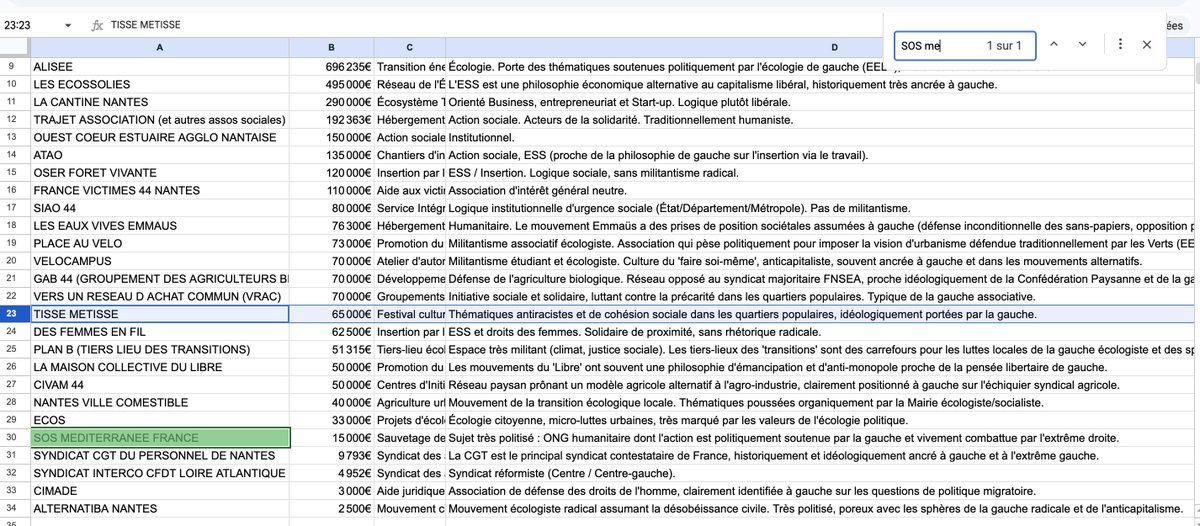Click cell 'ALTERNATIBA NANTES'
1200x526 pixels.
[x=160, y=509]
